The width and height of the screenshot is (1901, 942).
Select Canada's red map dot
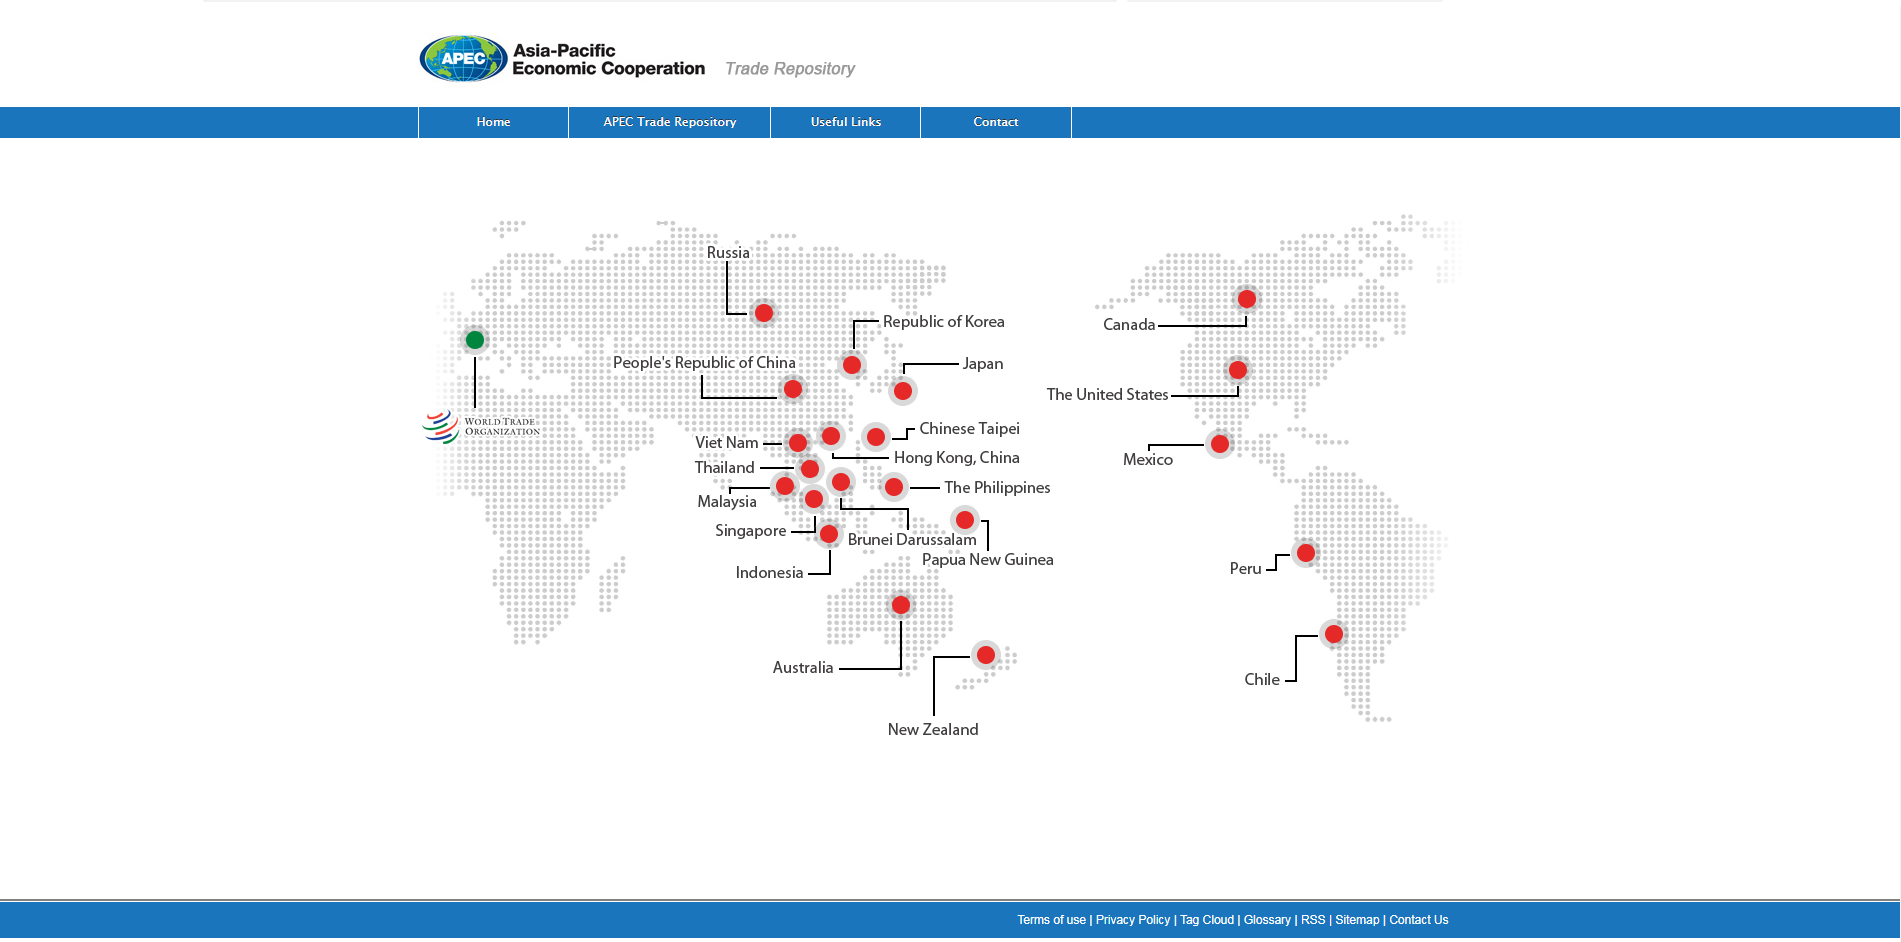pos(1246,299)
